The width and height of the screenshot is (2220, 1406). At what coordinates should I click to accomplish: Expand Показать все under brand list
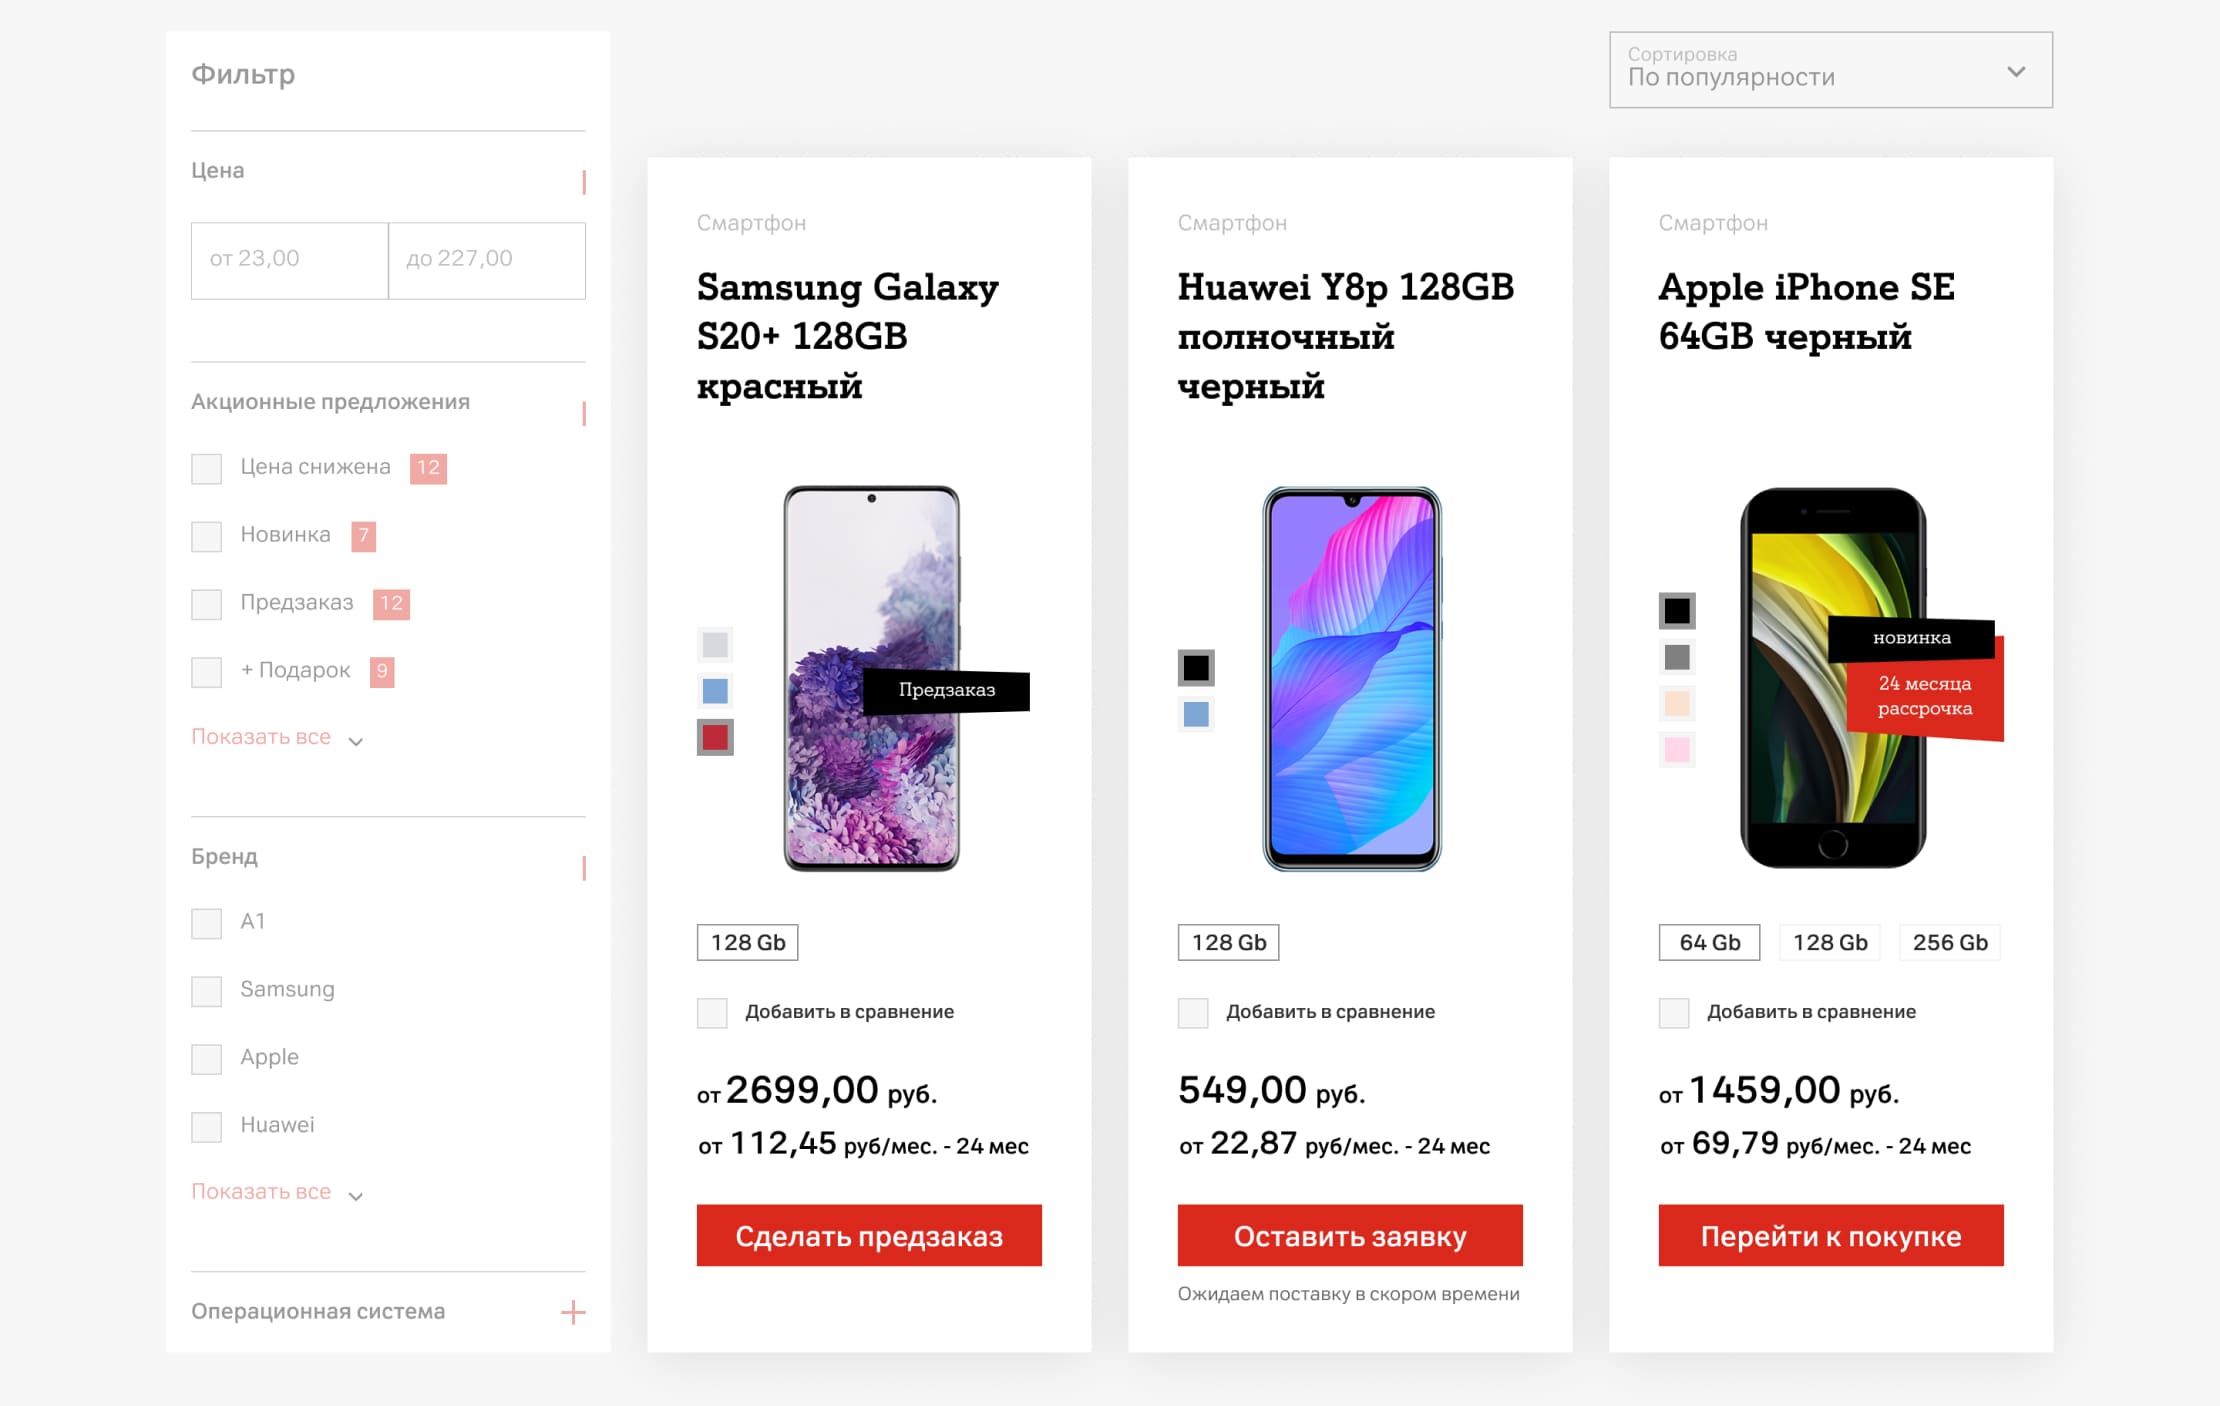[275, 1193]
